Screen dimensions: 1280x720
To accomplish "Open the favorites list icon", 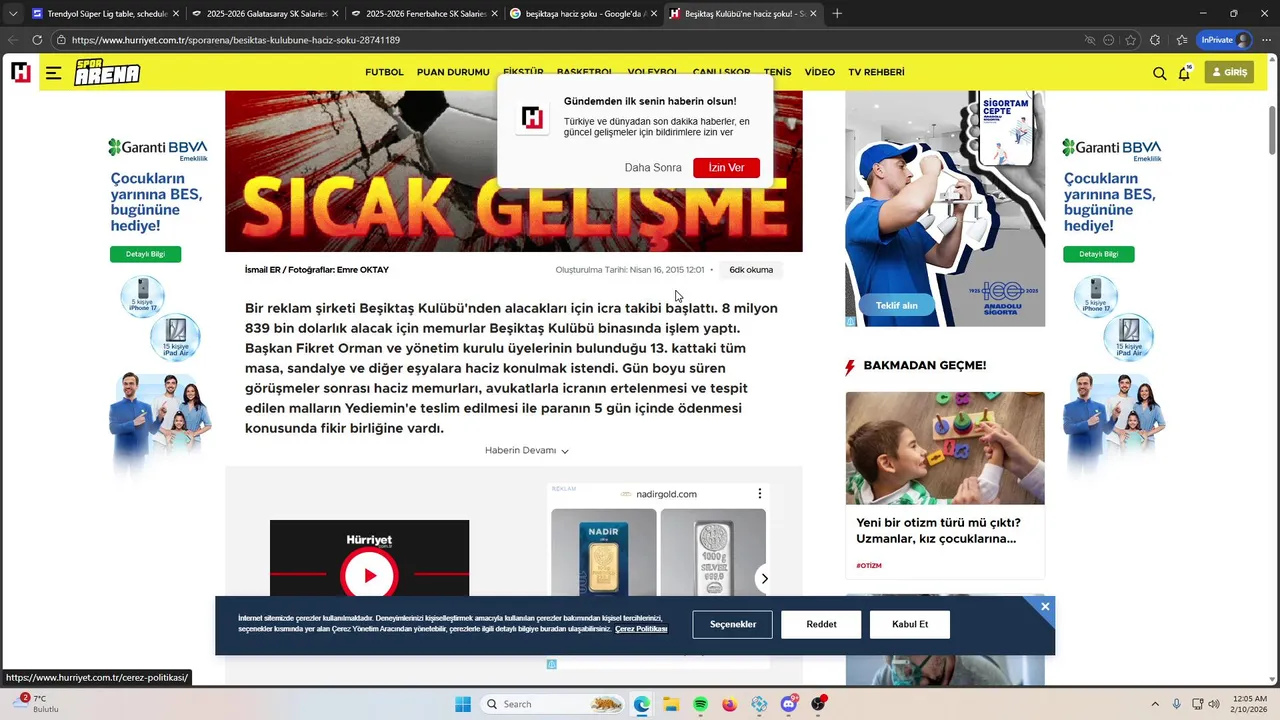I will 1182,40.
